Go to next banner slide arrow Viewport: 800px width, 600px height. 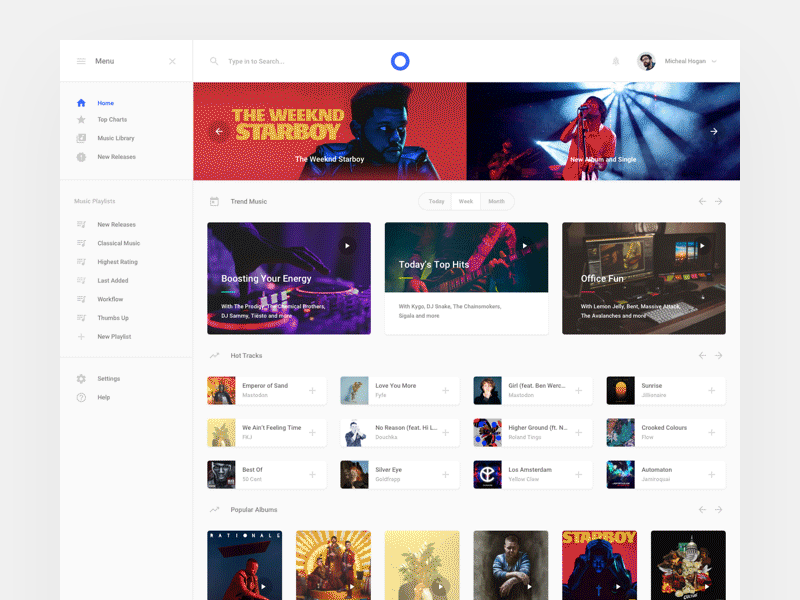[714, 132]
